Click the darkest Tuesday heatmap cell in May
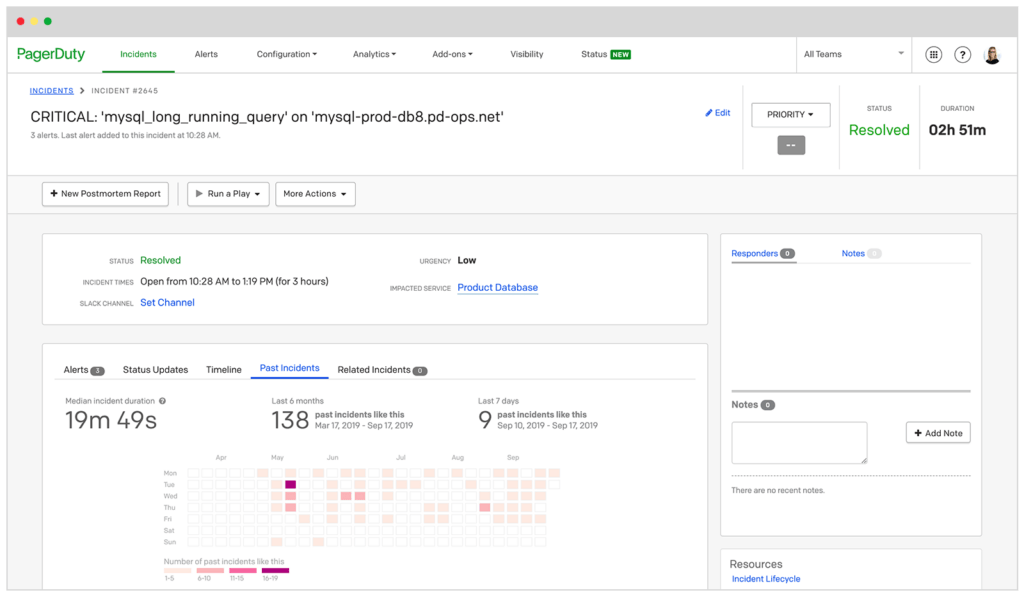The height and width of the screenshot is (604, 1024). coord(291,485)
